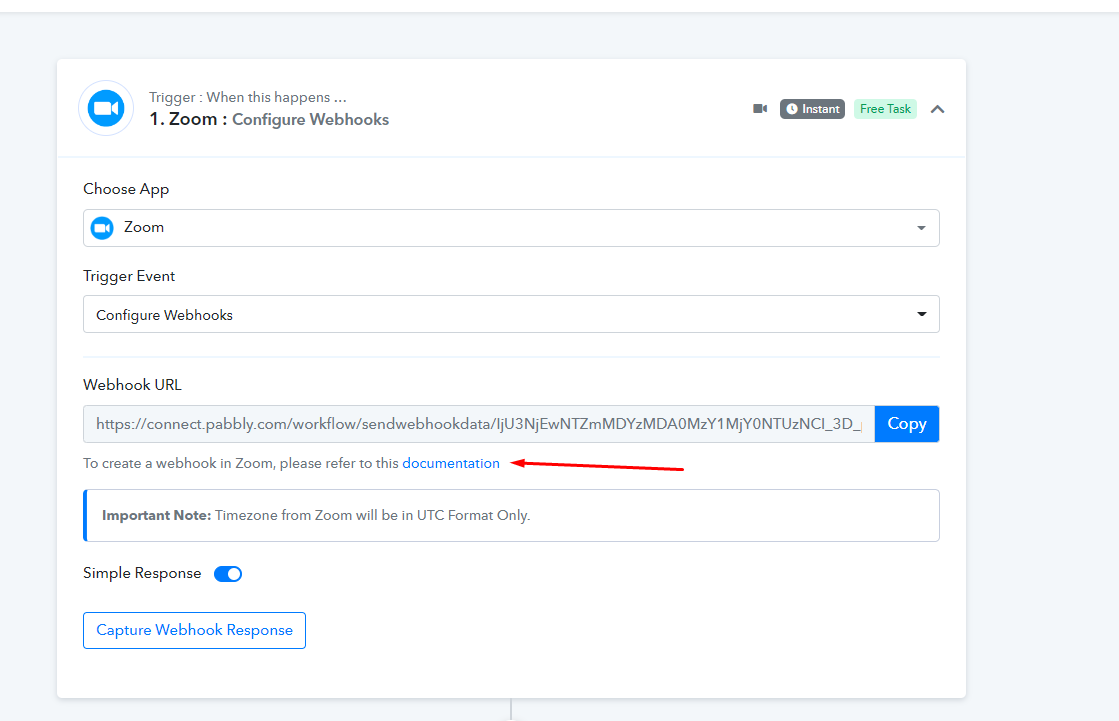Click the Important Note about UTC timezone
This screenshot has width=1119, height=721.
tap(511, 515)
